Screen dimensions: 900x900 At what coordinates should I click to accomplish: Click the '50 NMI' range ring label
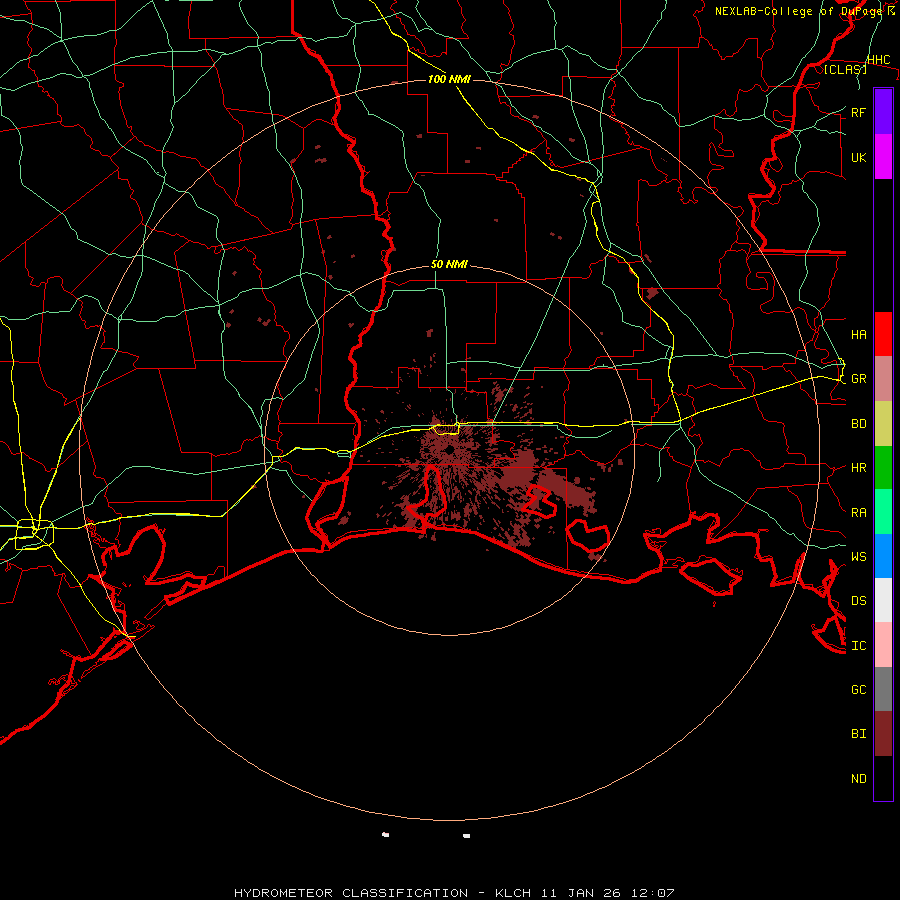[x=449, y=264]
